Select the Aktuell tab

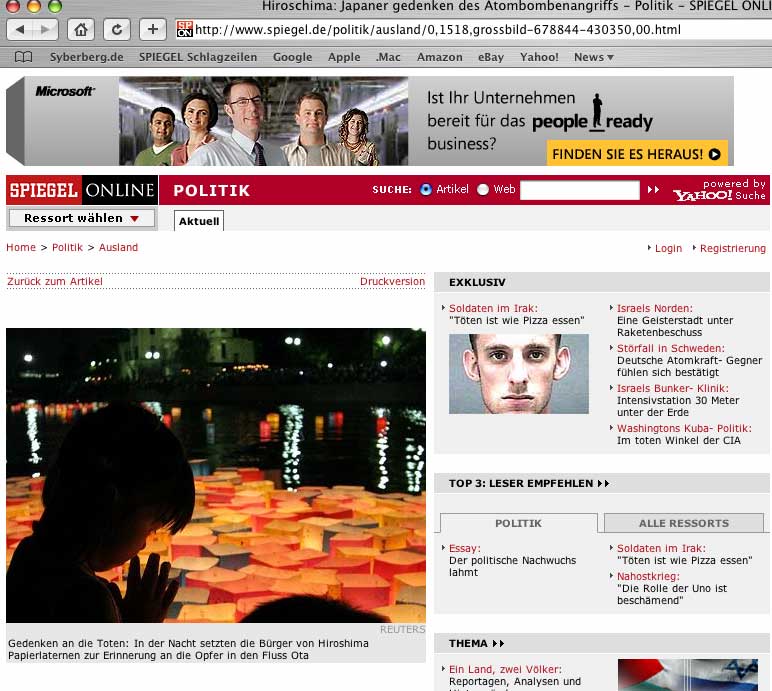tap(198, 221)
